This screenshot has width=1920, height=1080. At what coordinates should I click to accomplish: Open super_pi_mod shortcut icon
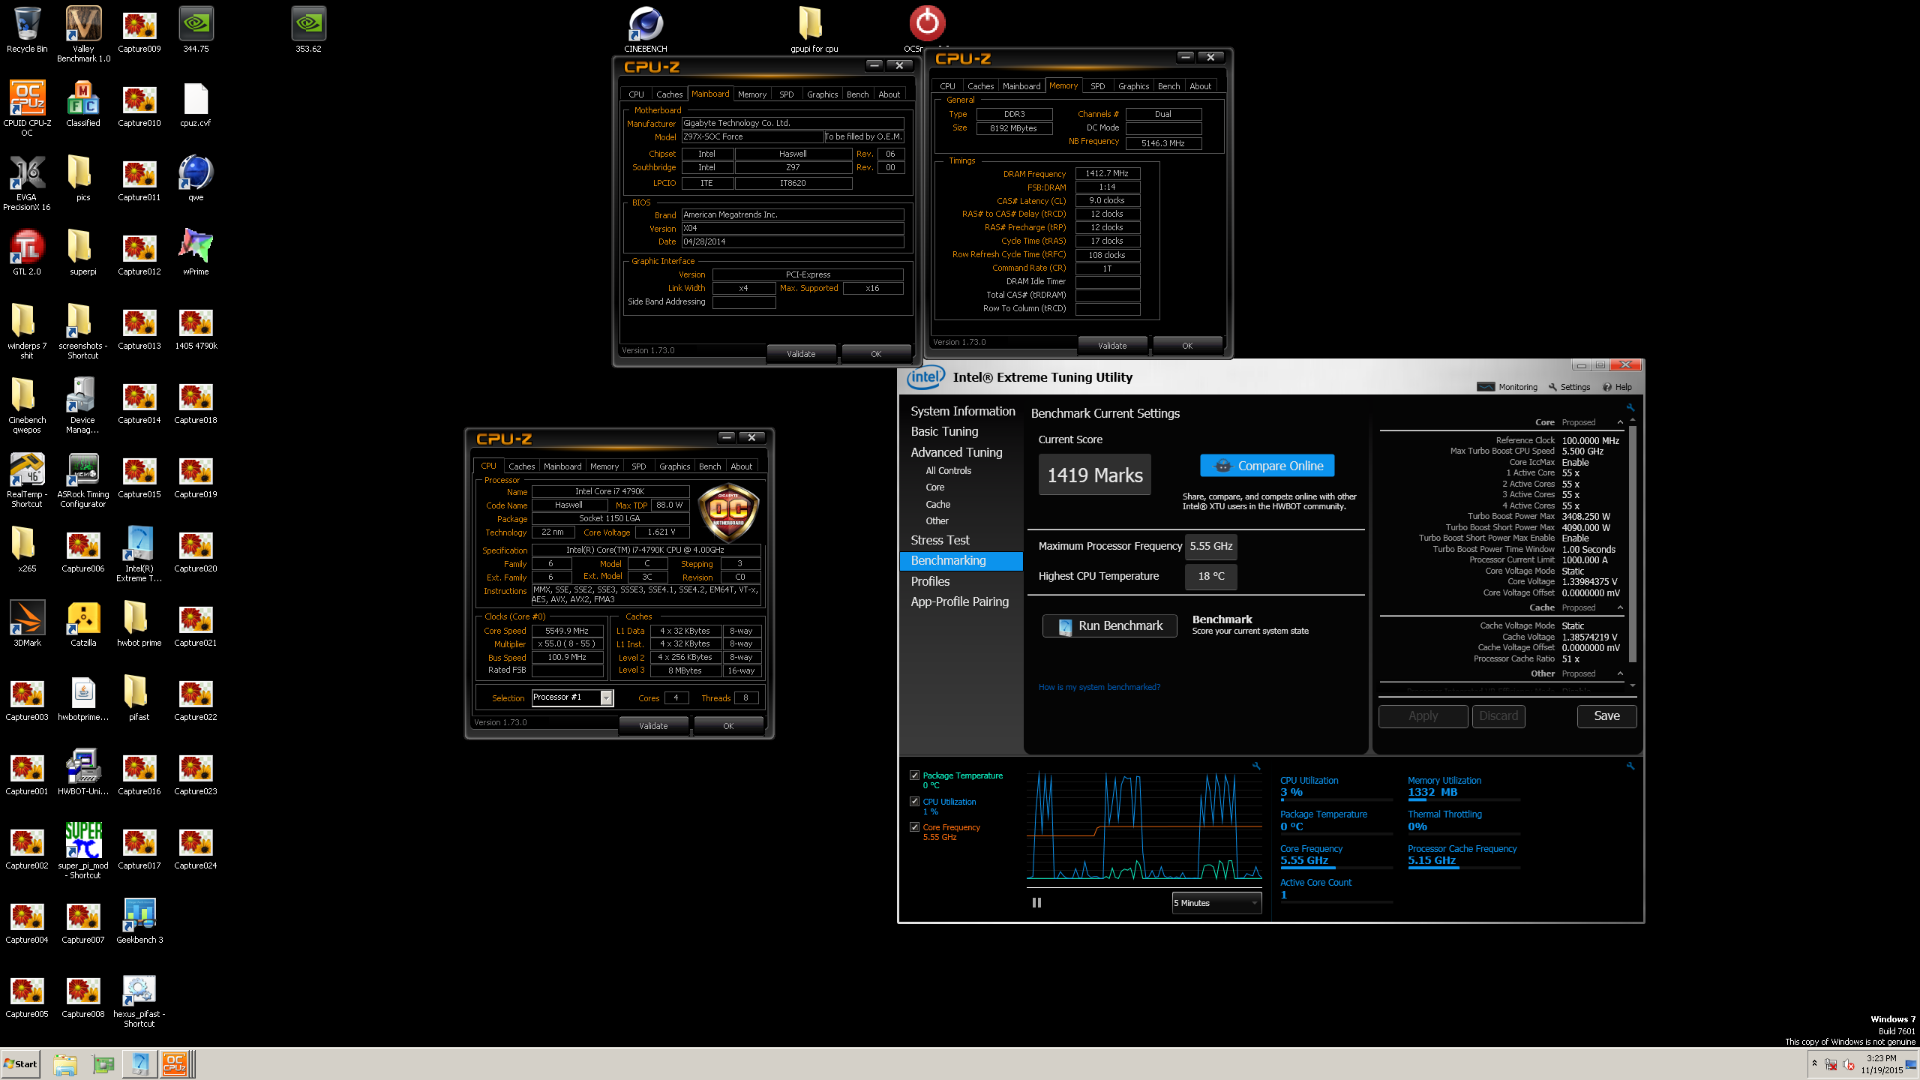click(x=83, y=850)
